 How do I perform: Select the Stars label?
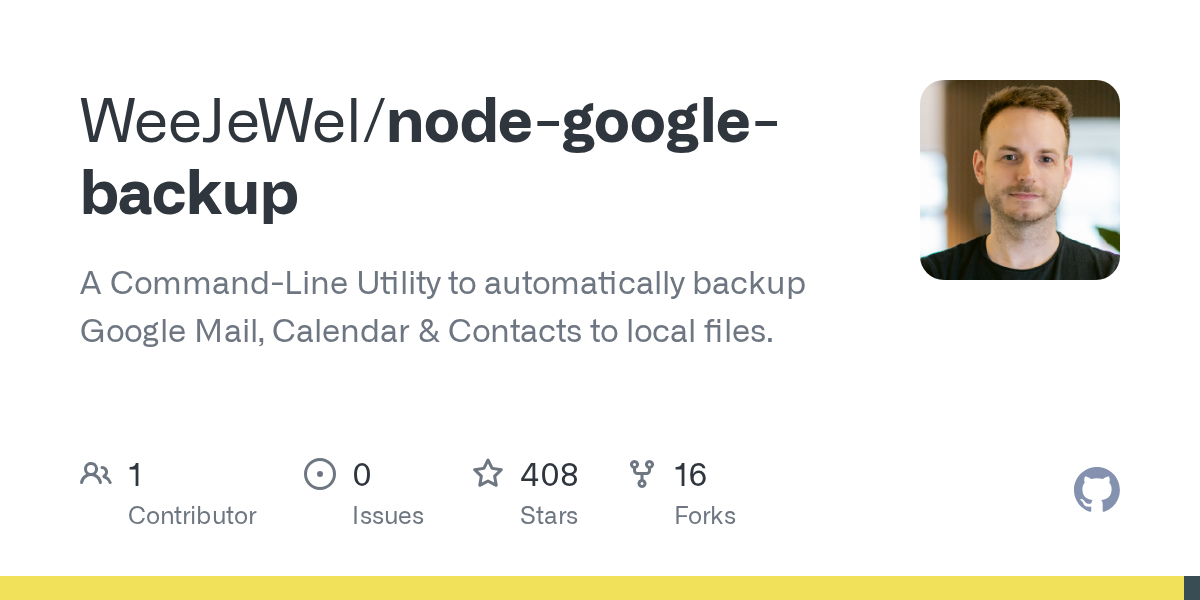tap(548, 516)
